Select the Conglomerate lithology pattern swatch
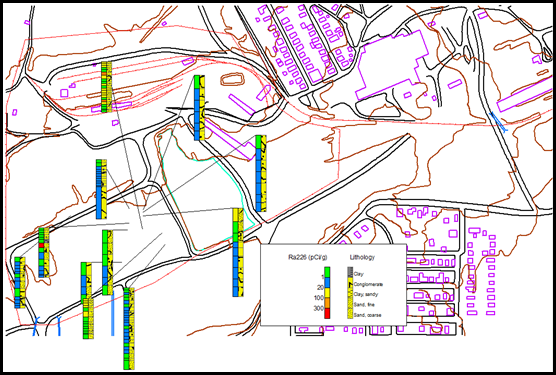The height and width of the screenshot is (375, 556). 350,283
